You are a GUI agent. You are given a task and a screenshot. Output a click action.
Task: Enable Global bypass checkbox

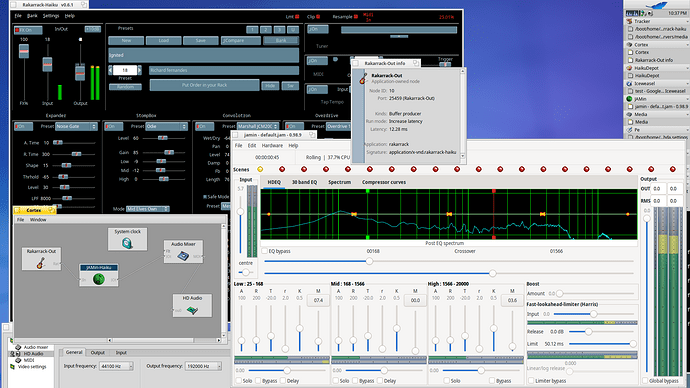click(645, 381)
